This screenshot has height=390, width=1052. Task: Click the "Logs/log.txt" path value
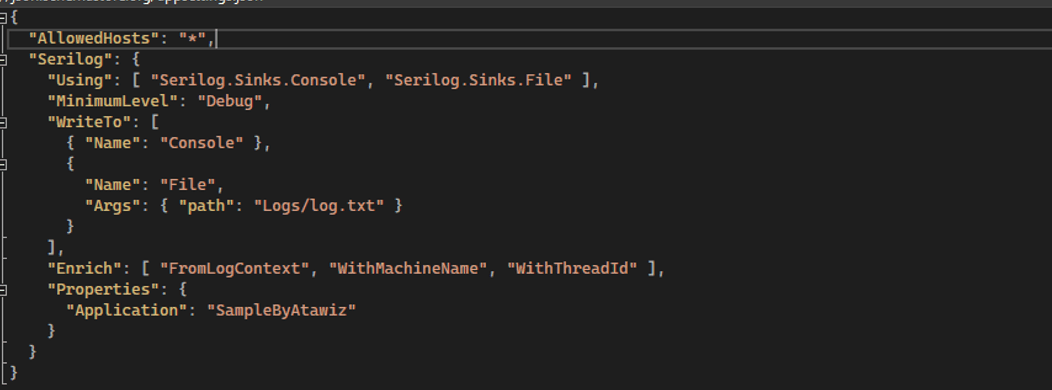319,205
